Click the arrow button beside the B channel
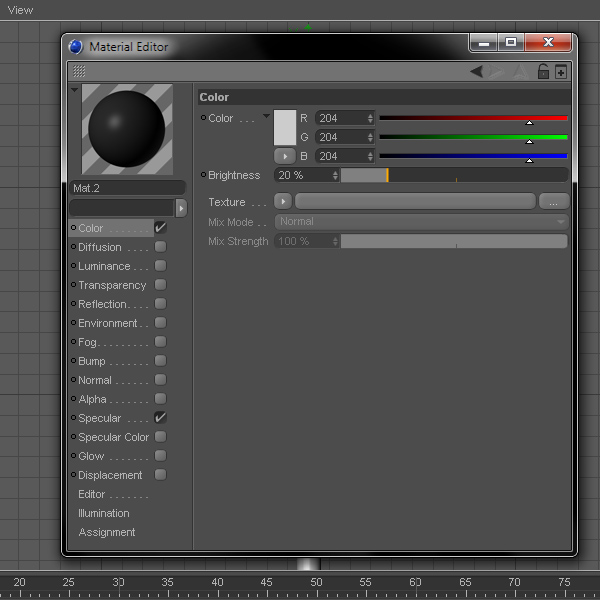 coord(285,156)
